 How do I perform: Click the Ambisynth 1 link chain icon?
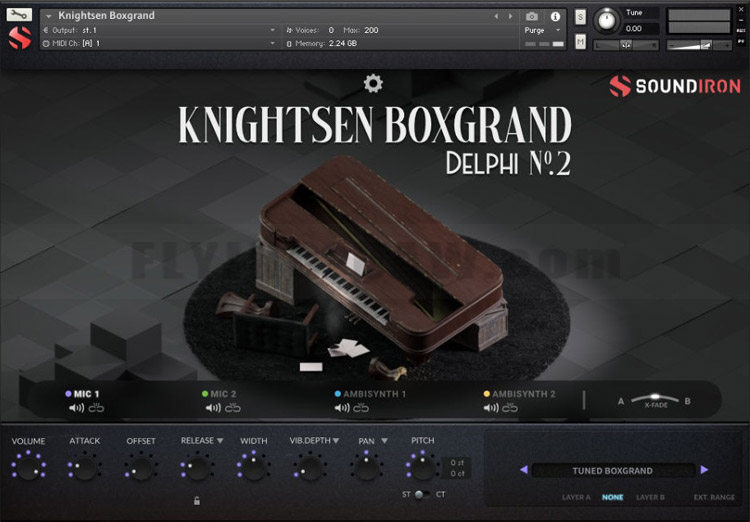coord(361,408)
